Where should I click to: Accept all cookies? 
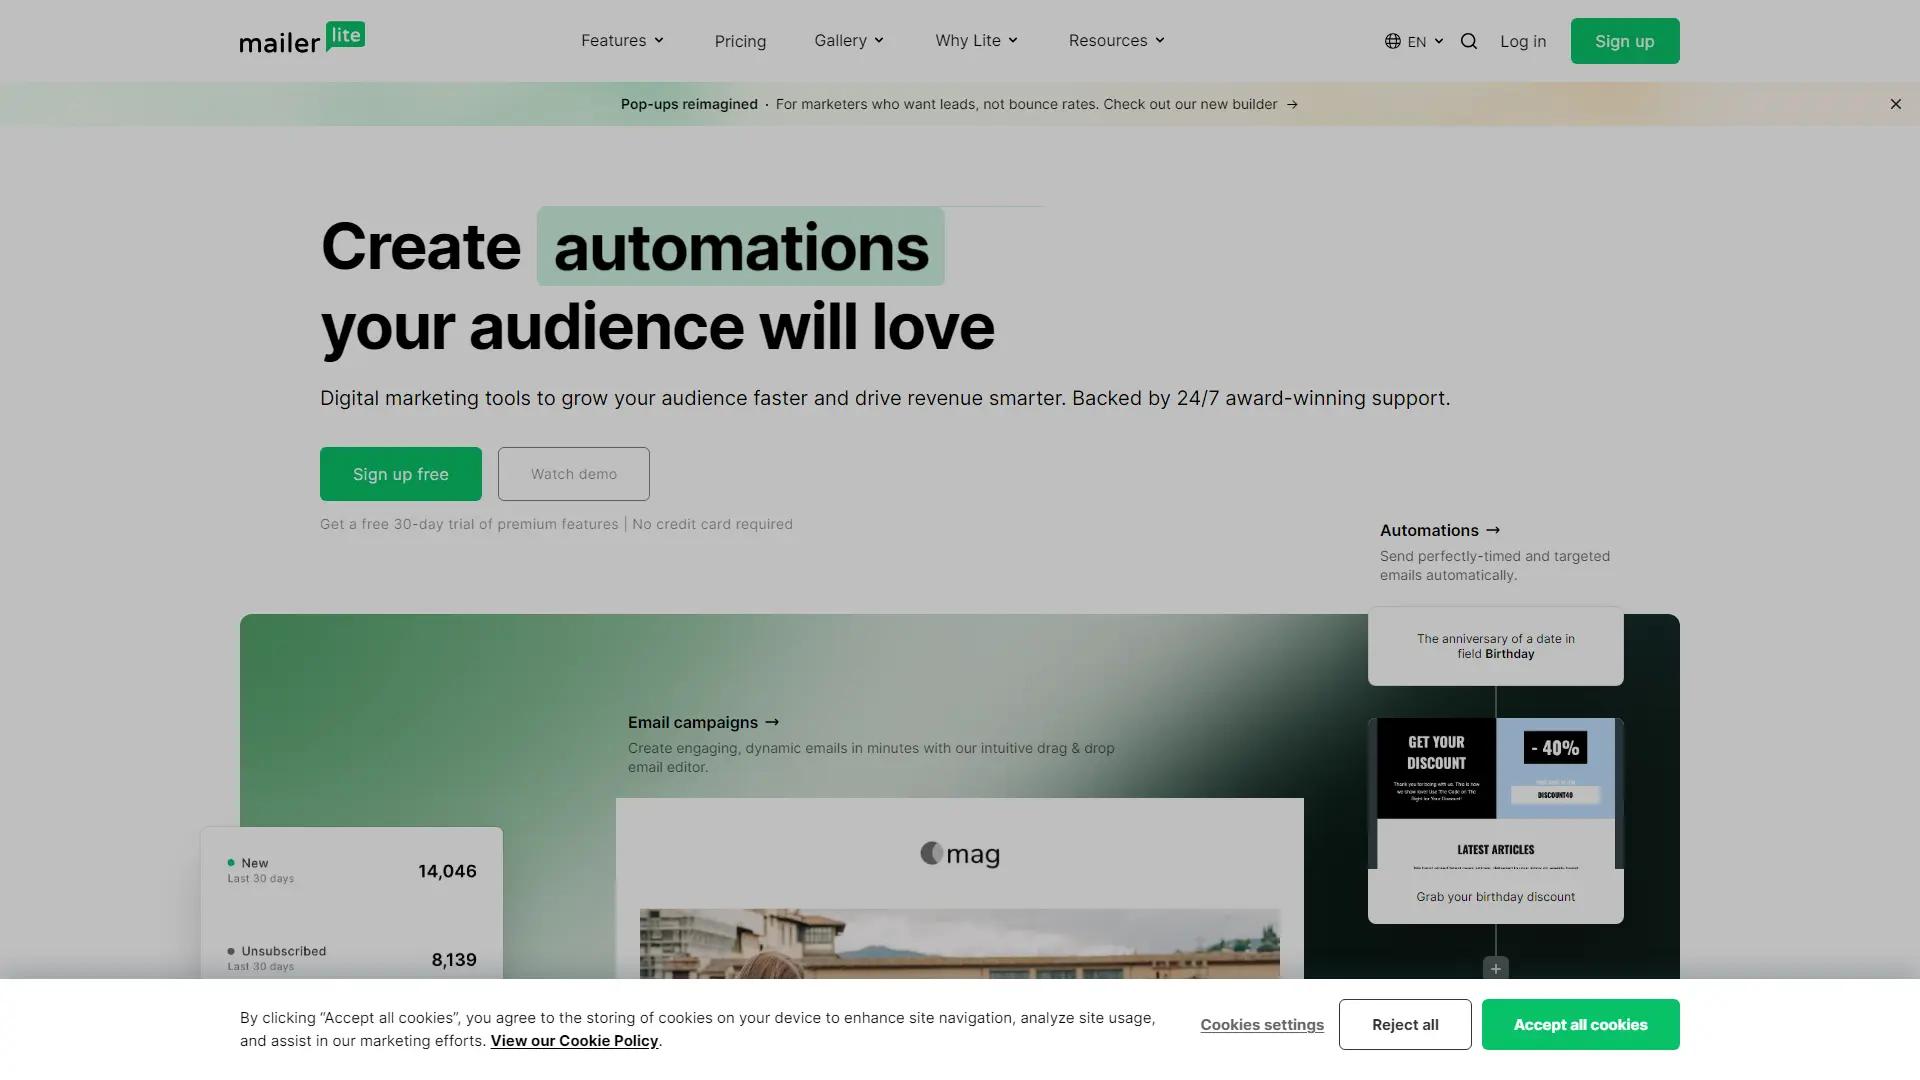1580,1024
